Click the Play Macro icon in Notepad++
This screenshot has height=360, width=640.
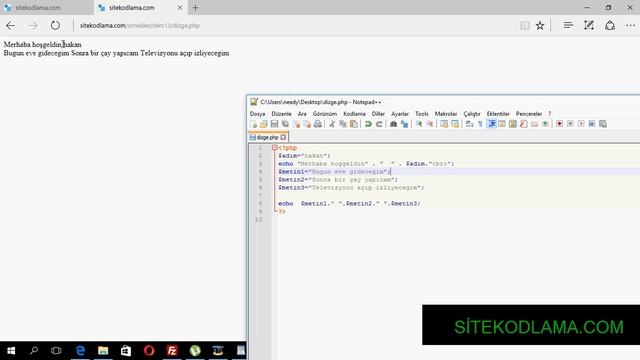pyautogui.click(x=581, y=124)
